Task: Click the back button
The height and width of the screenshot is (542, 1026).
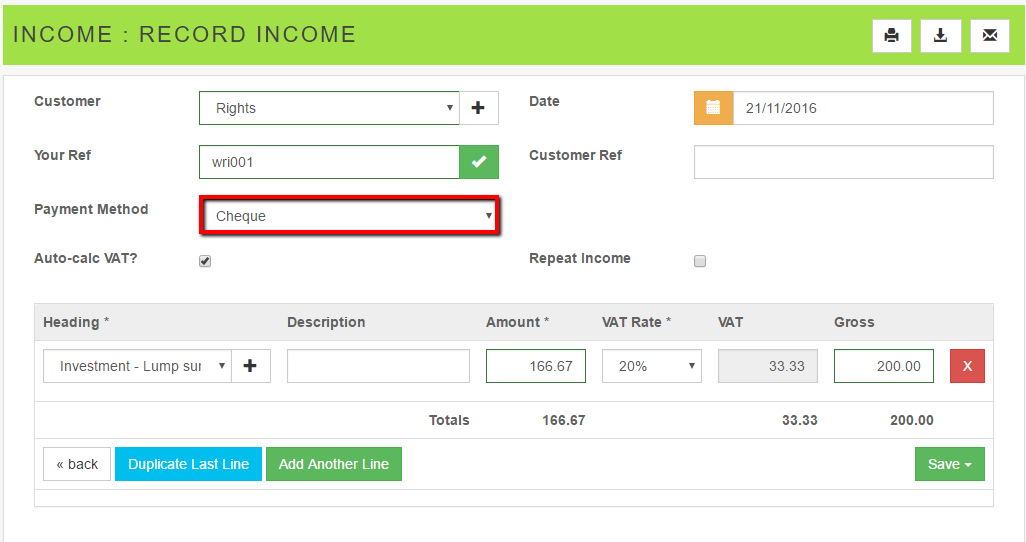Action: (x=77, y=464)
